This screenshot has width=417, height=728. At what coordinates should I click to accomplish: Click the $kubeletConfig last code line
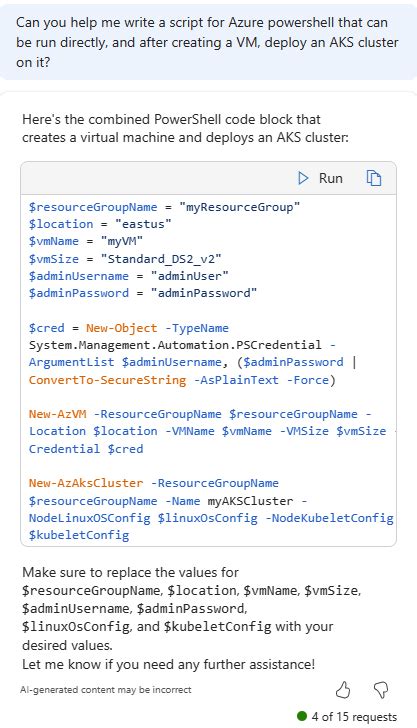[79, 535]
